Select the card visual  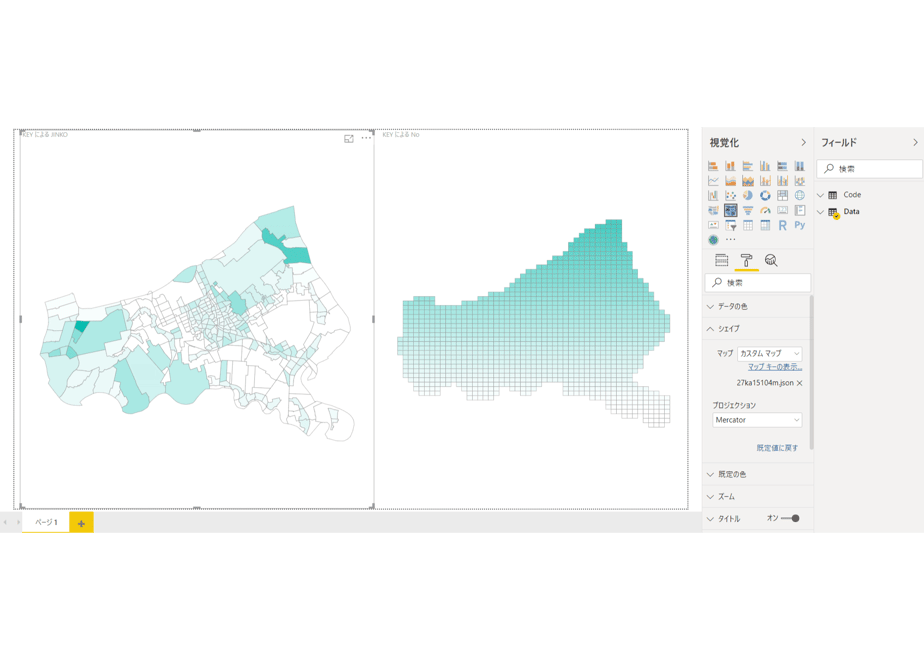click(x=782, y=210)
